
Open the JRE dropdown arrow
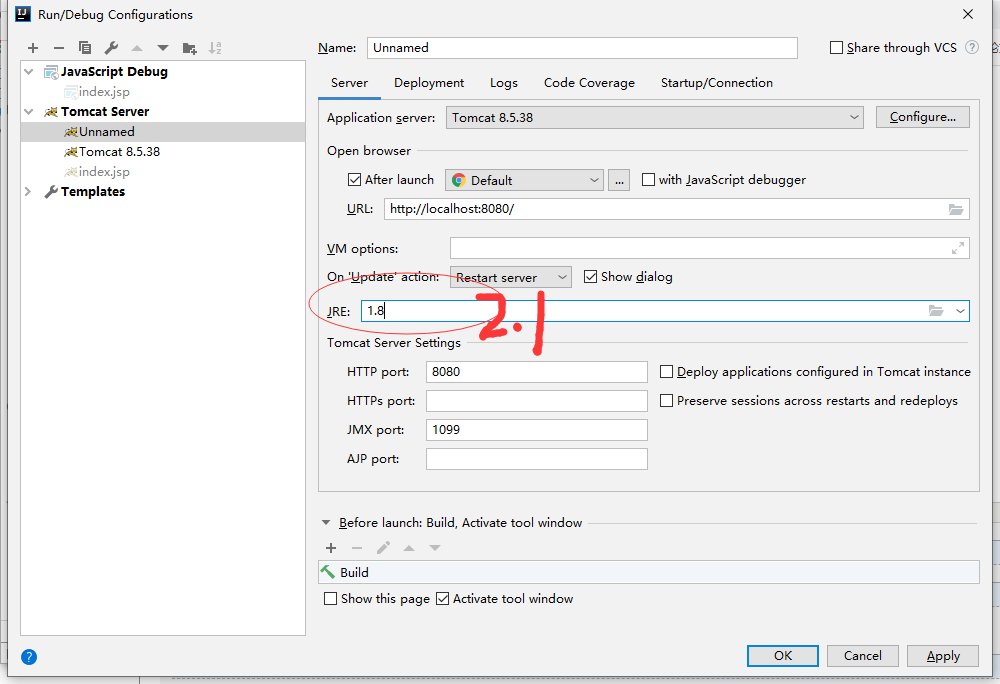960,311
